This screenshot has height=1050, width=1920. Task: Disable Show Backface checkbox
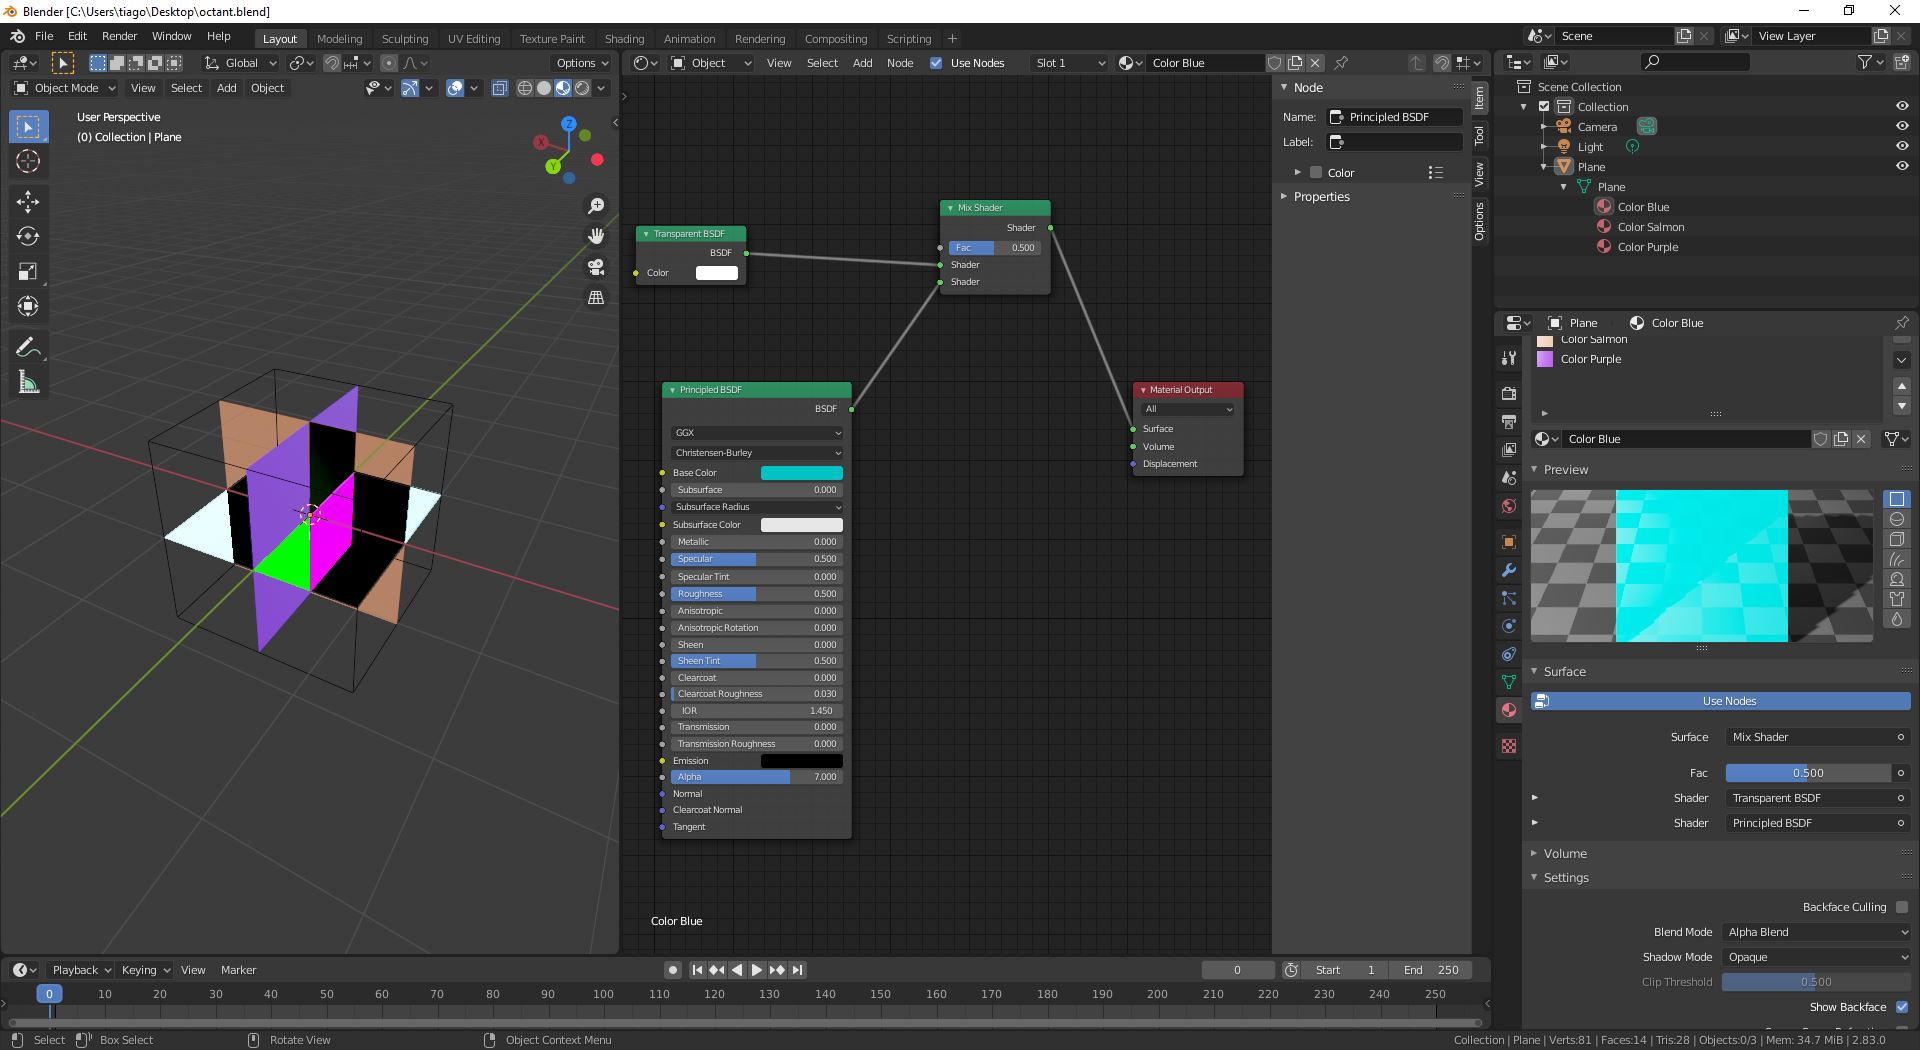tap(1902, 1007)
